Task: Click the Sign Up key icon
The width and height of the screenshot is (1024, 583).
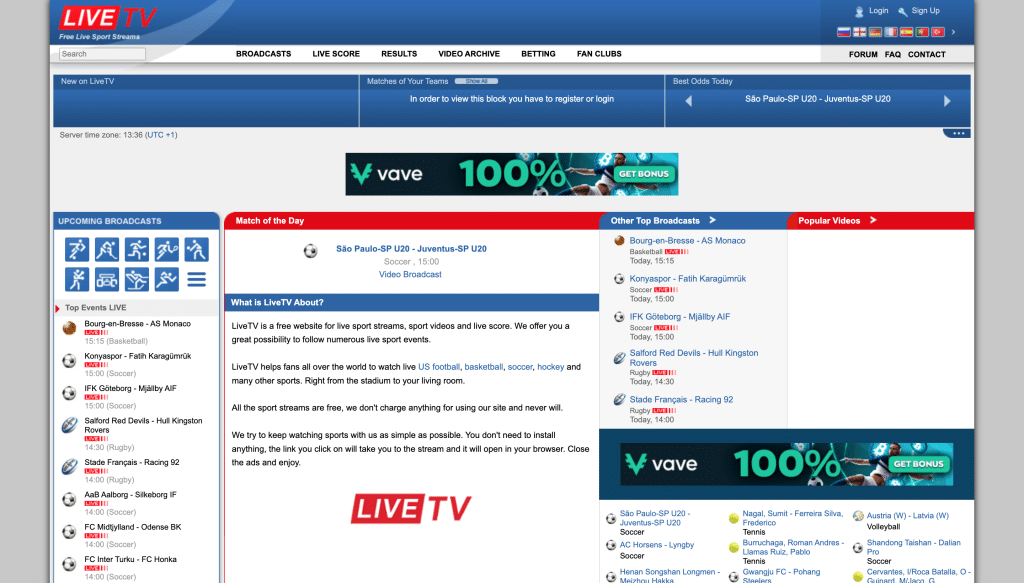Action: coord(903,11)
